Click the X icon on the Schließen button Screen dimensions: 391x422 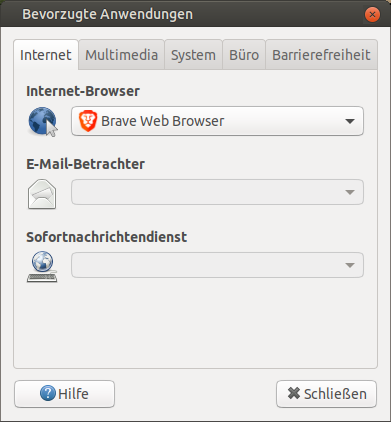tap(294, 393)
